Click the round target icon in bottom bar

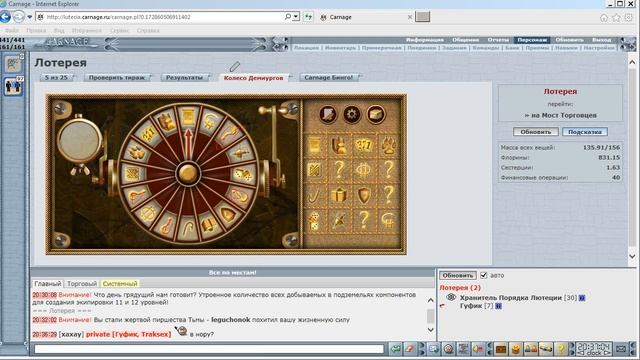(x=449, y=349)
